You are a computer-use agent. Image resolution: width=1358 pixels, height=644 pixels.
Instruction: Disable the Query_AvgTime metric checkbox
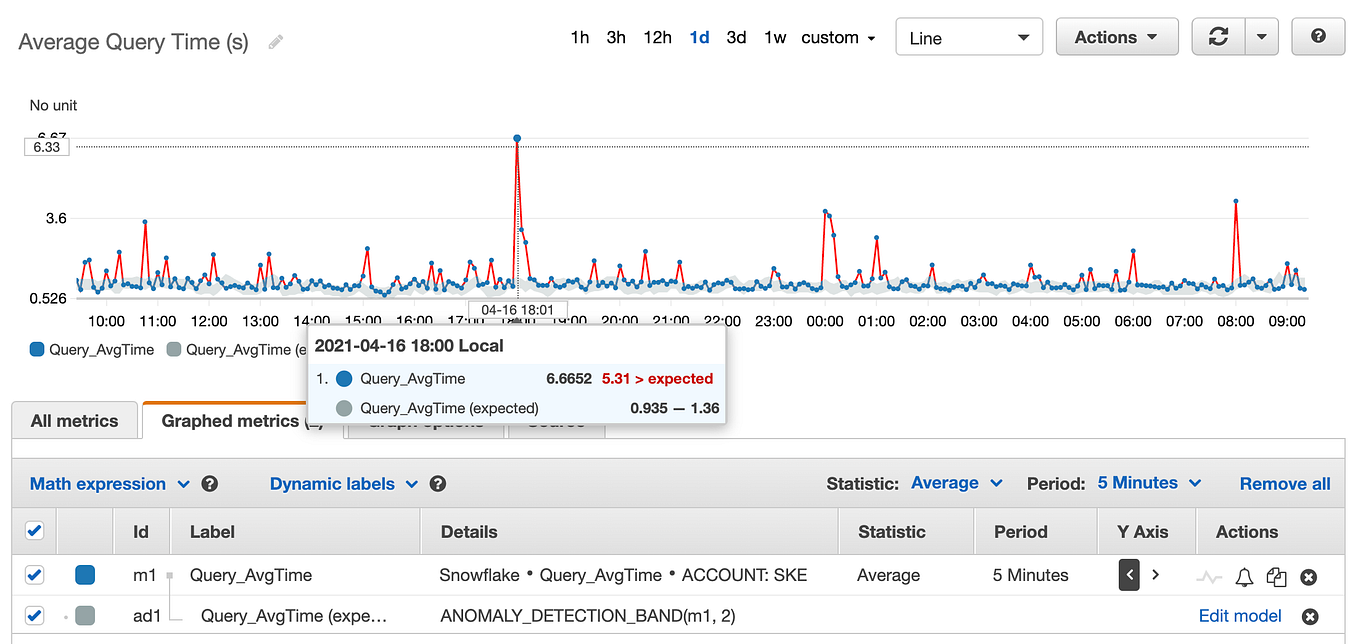[x=35, y=575]
